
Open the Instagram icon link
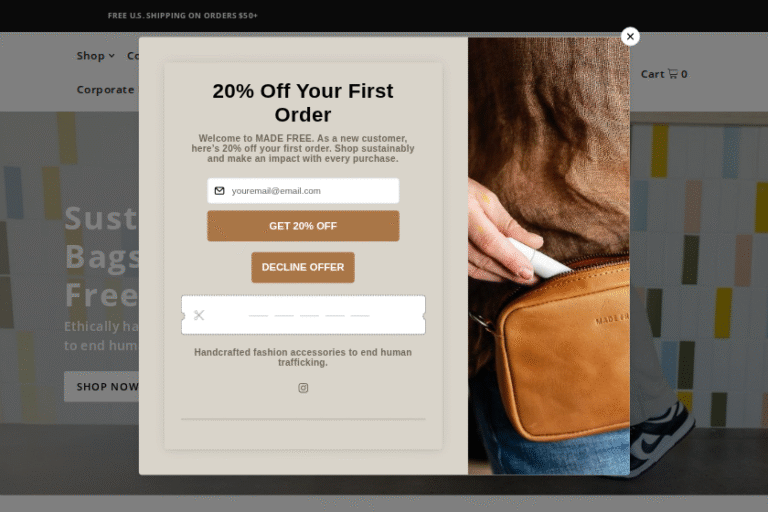(303, 388)
